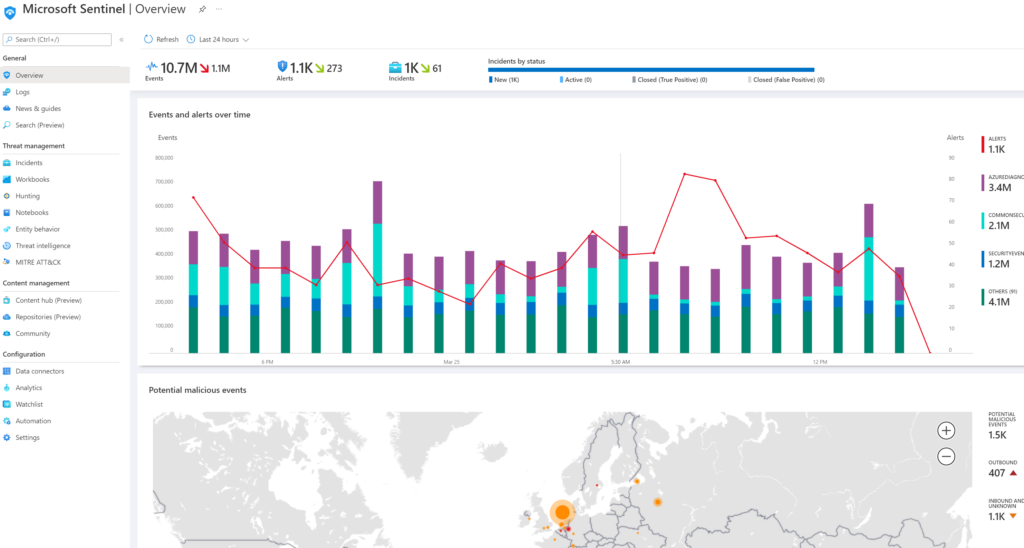Click the Logs icon in sidebar
Viewport: 1024px width, 548px height.
pos(7,92)
